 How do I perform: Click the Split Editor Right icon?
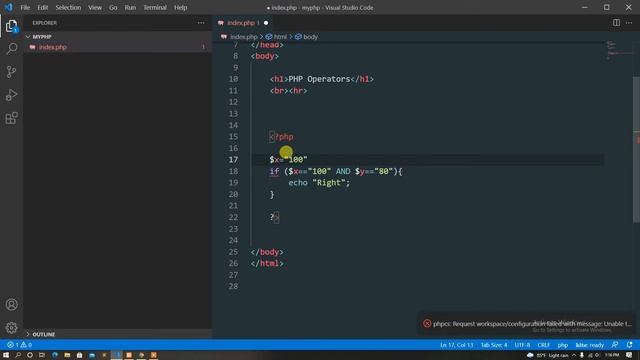[616, 23]
